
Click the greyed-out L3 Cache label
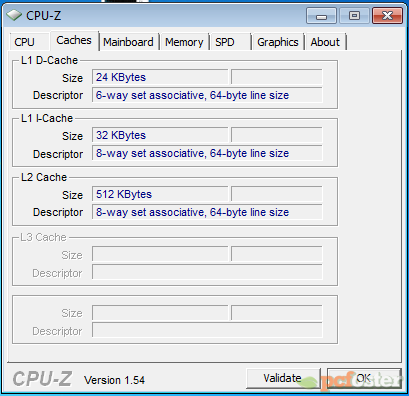click(x=44, y=237)
